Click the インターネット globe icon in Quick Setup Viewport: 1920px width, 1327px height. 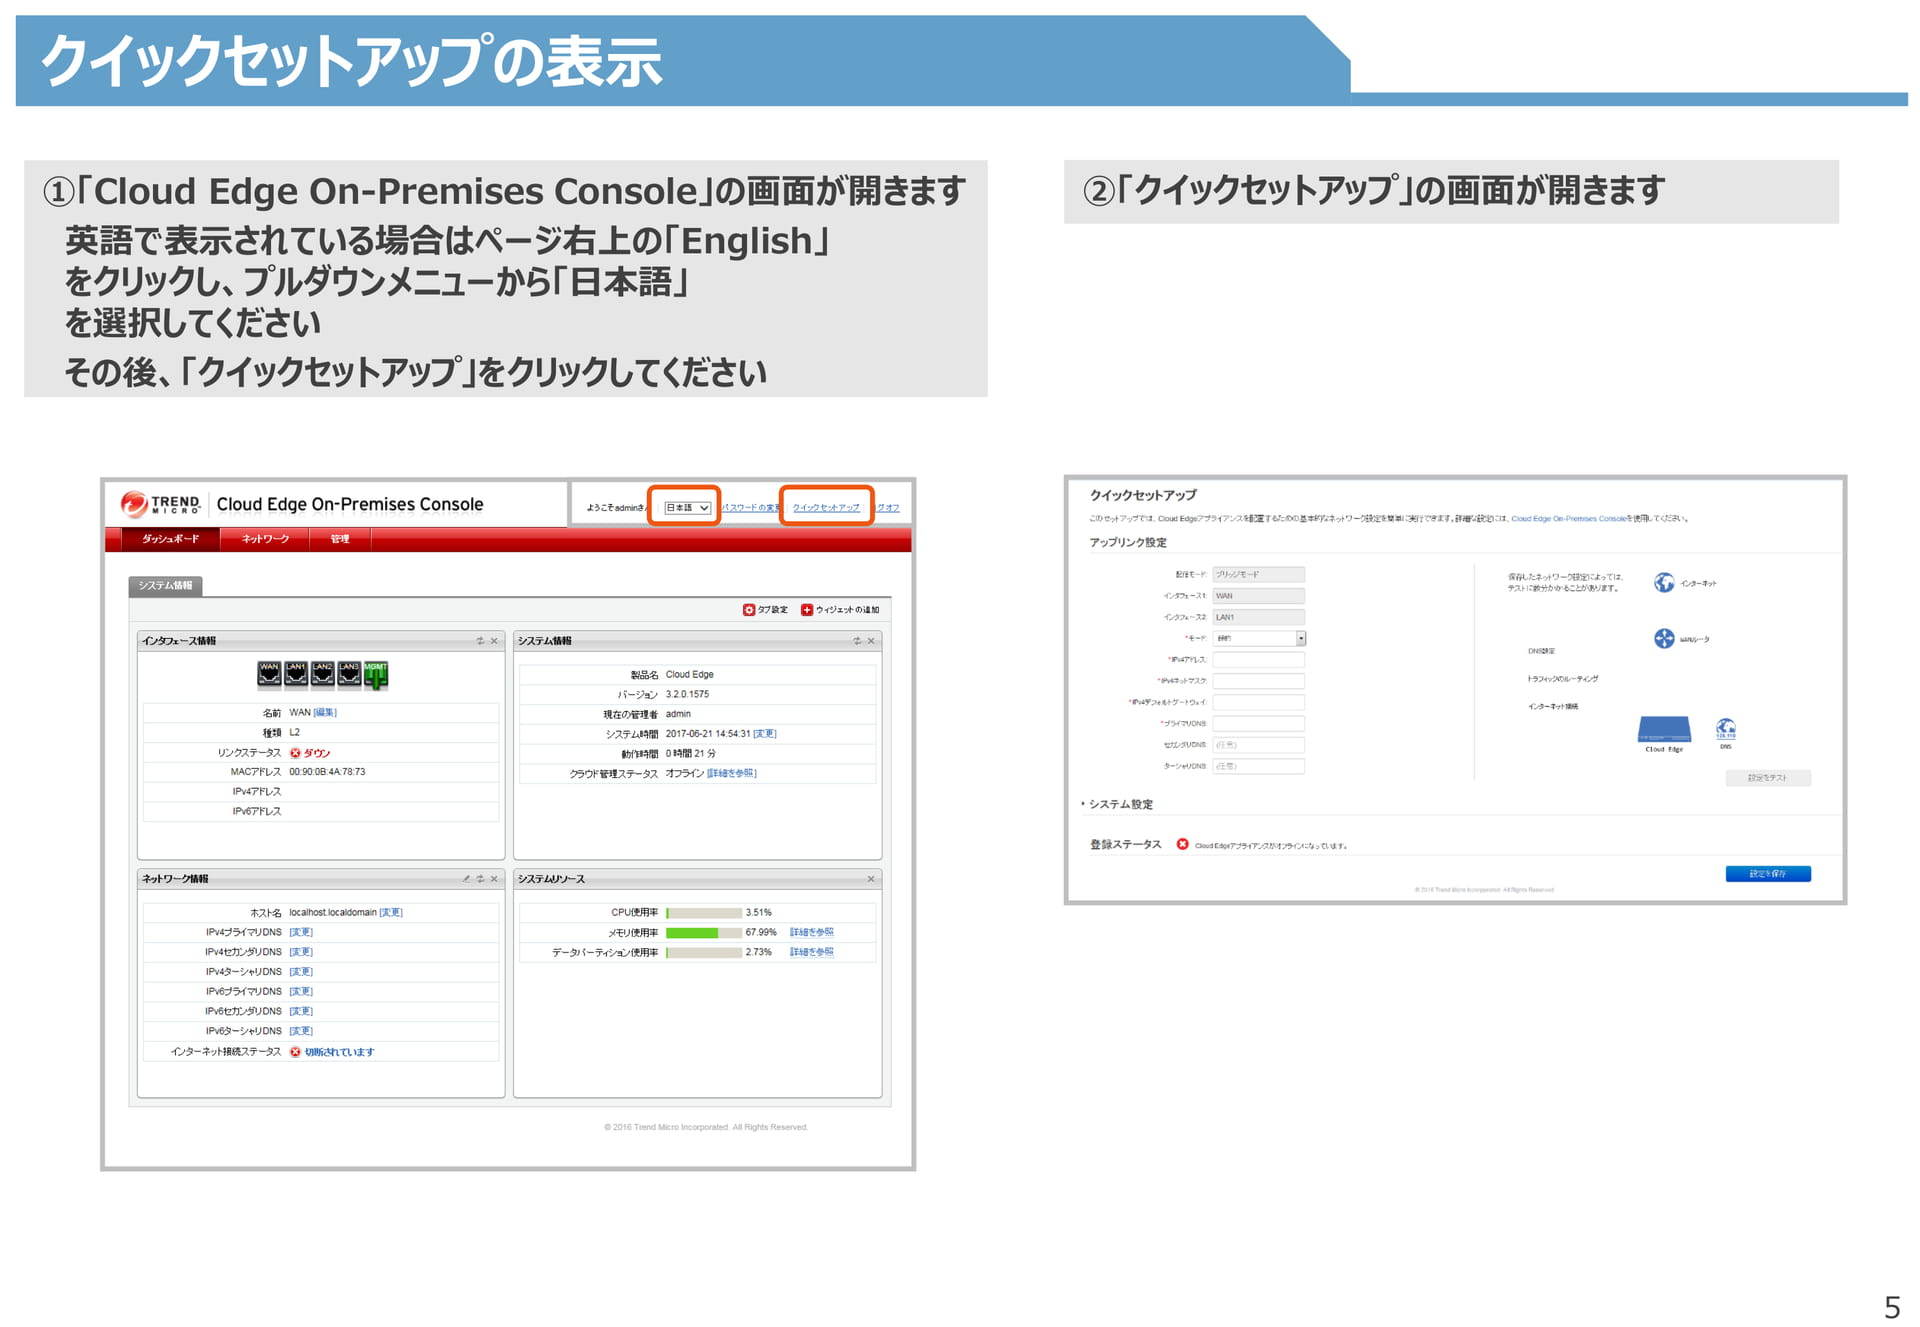(1664, 583)
